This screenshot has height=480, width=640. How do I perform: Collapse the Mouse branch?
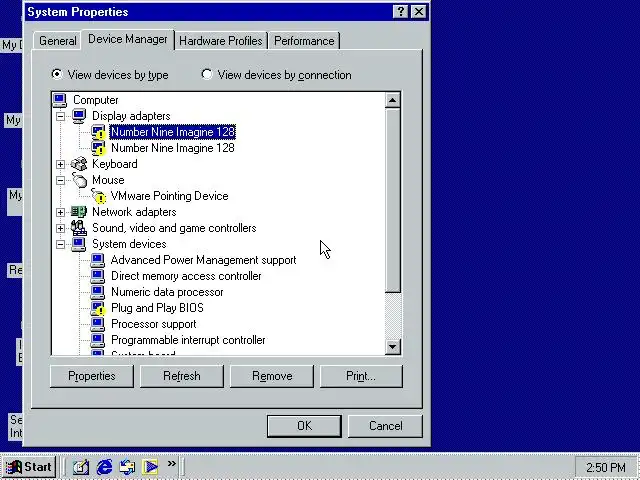click(x=60, y=180)
